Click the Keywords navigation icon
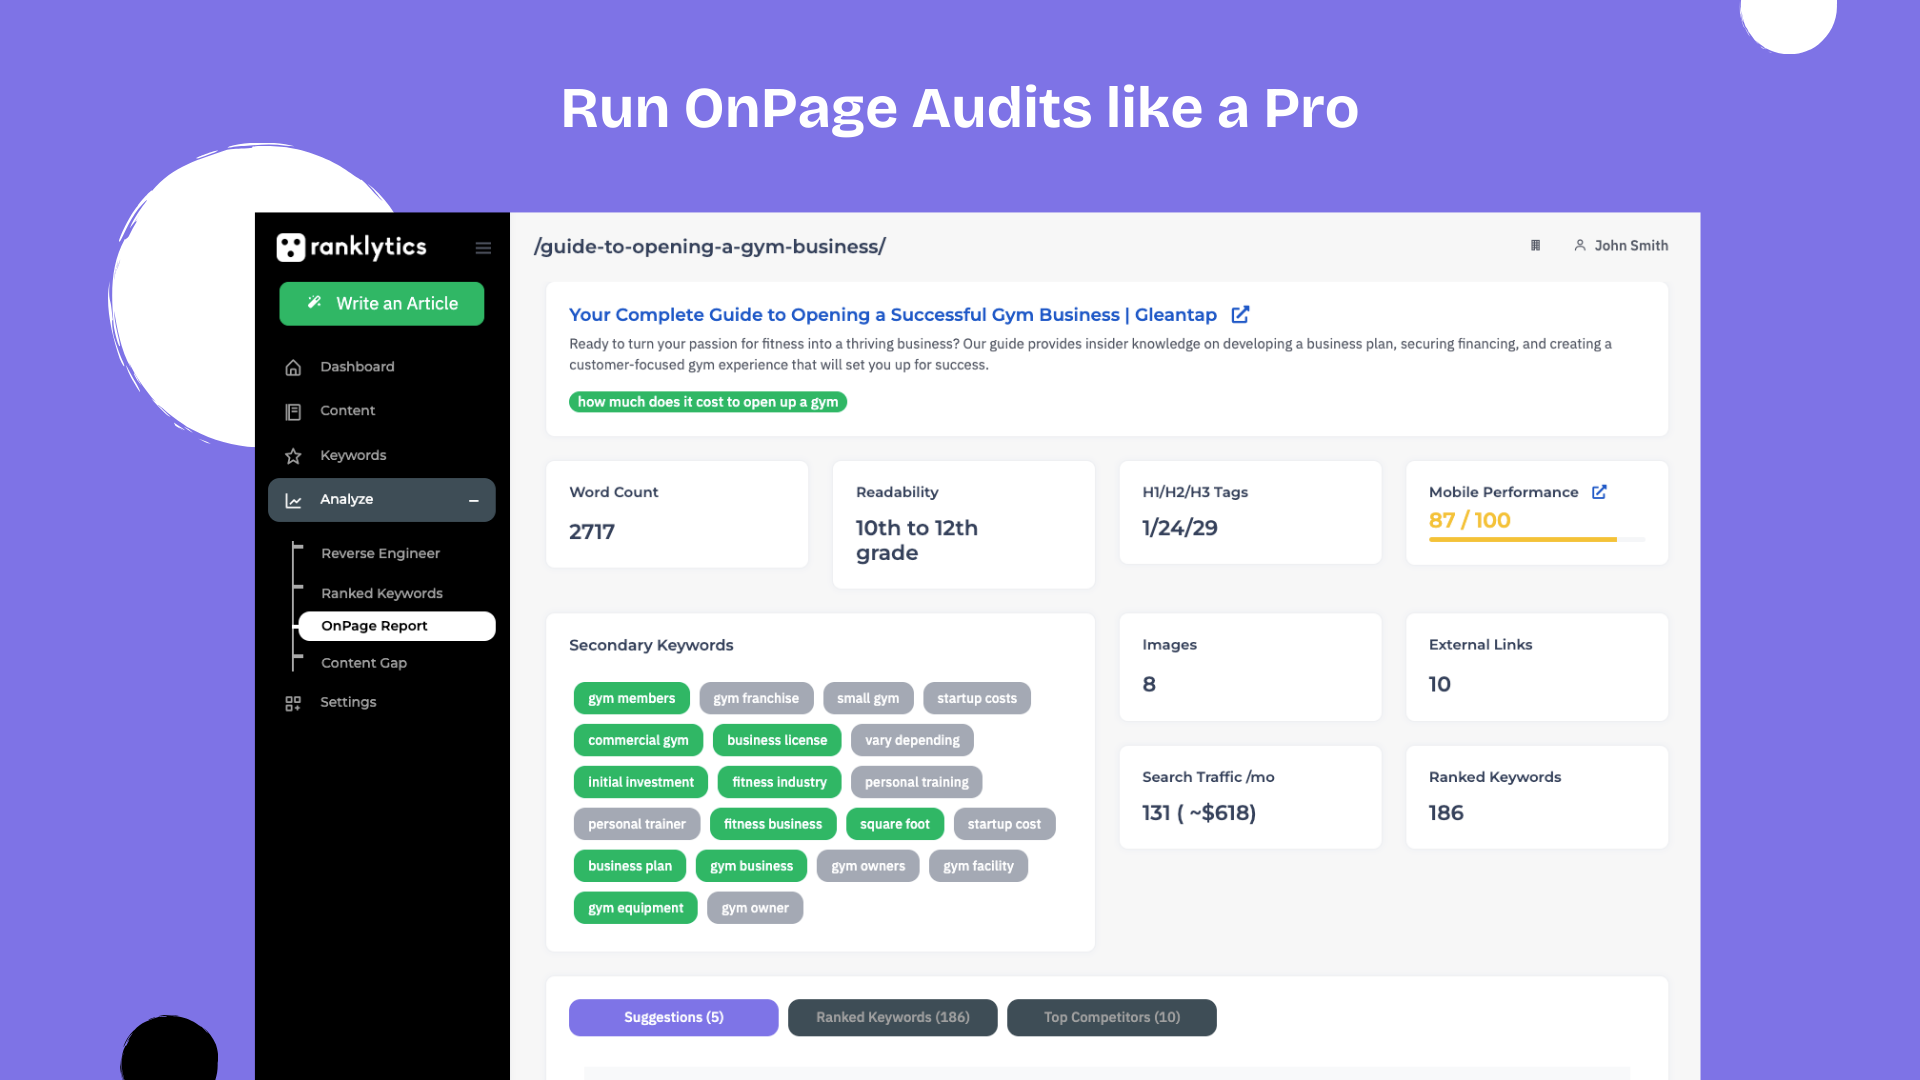The image size is (1920, 1080). click(293, 455)
